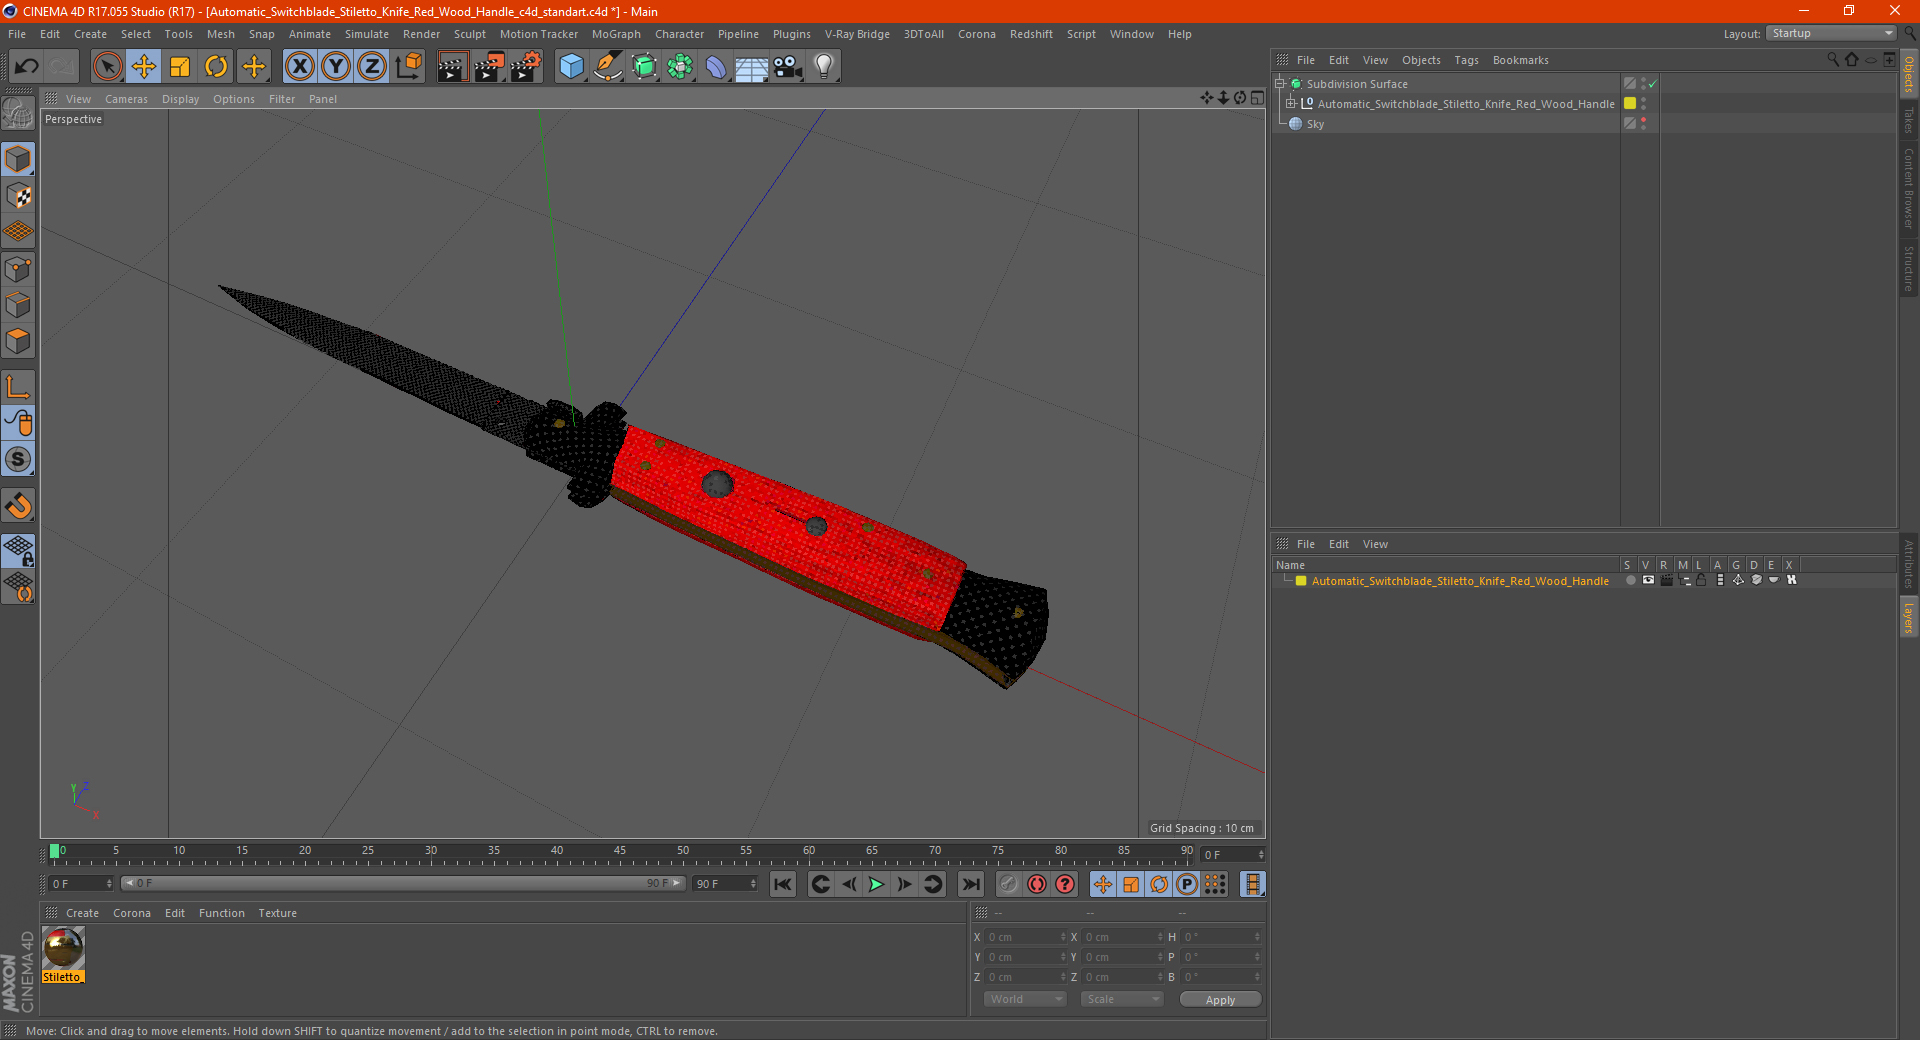Activate the Scale tool
This screenshot has height=1040, width=1920.
[180, 67]
